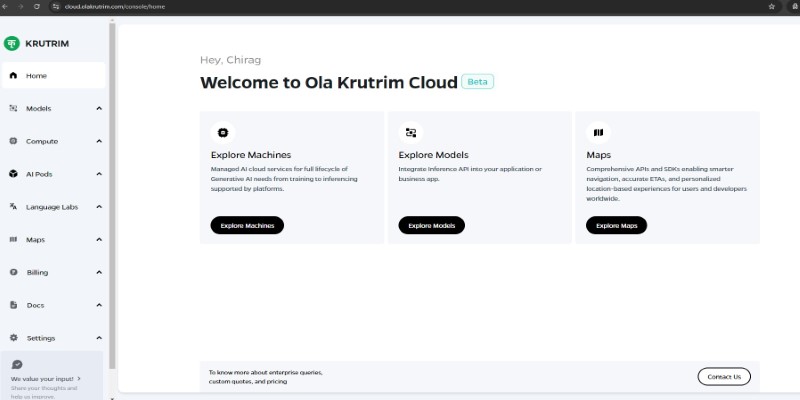800x400 pixels.
Task: Click the Maps card title
Action: coord(598,155)
